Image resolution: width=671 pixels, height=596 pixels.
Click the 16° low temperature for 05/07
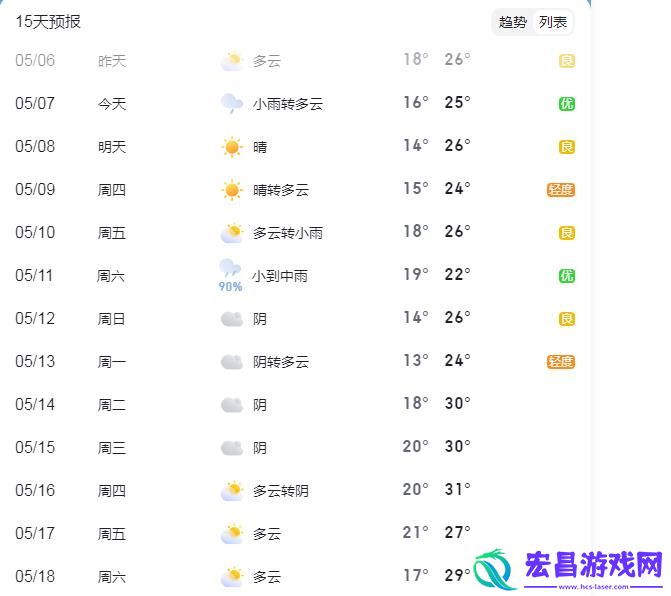(416, 102)
